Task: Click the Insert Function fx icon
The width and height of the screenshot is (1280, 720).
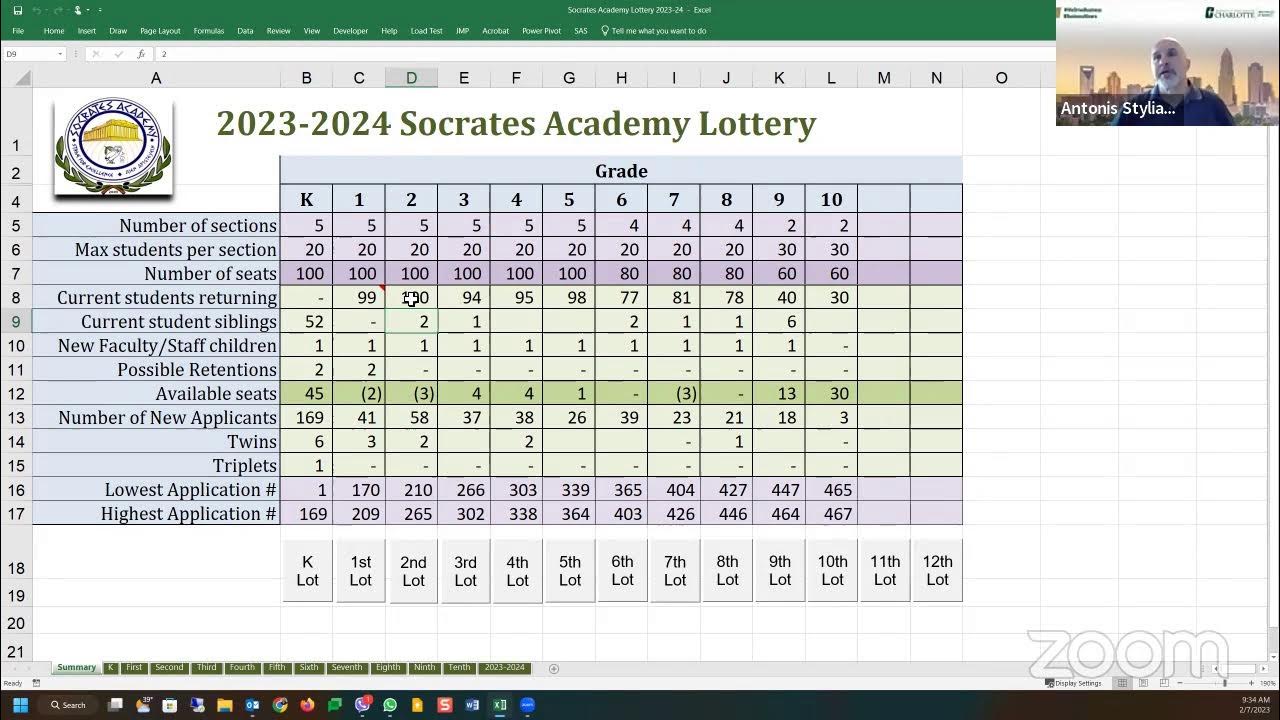Action: 141,54
